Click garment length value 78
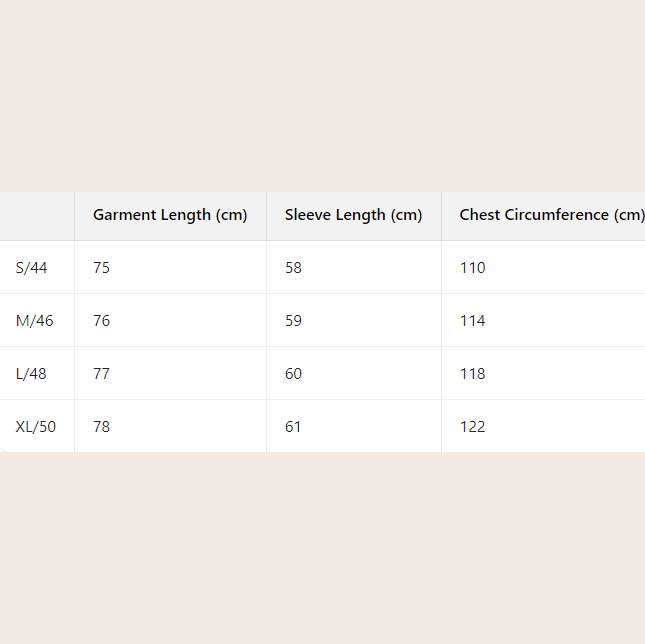The height and width of the screenshot is (644, 645). [x=101, y=427]
